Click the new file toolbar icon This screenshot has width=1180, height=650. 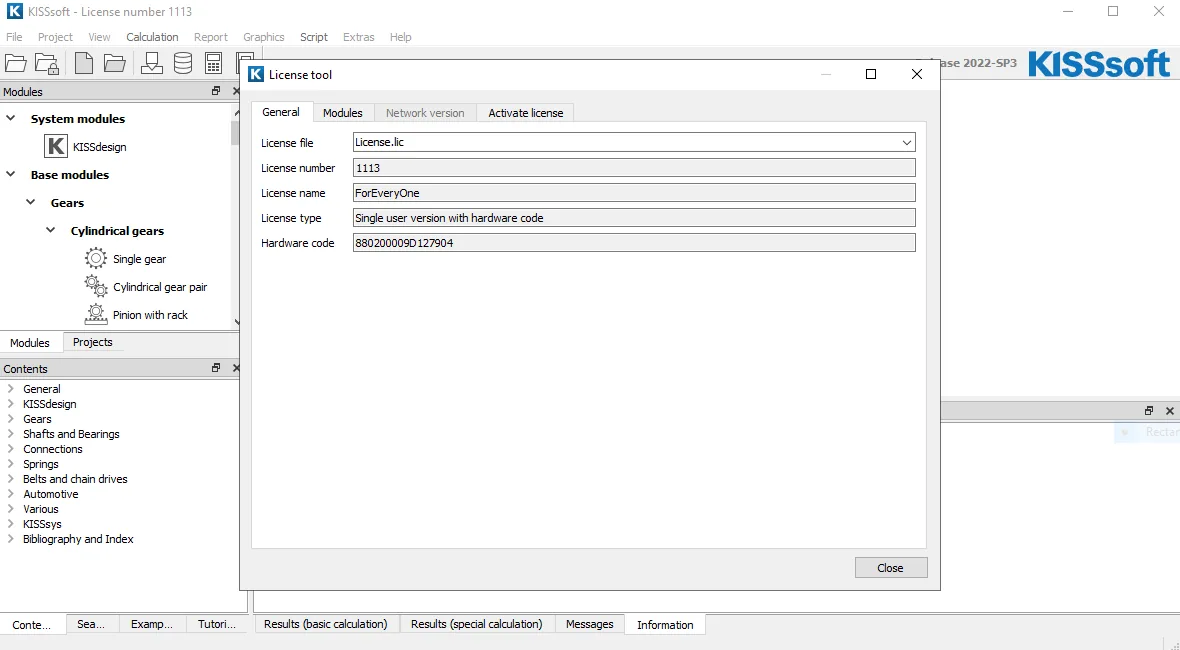click(x=84, y=63)
